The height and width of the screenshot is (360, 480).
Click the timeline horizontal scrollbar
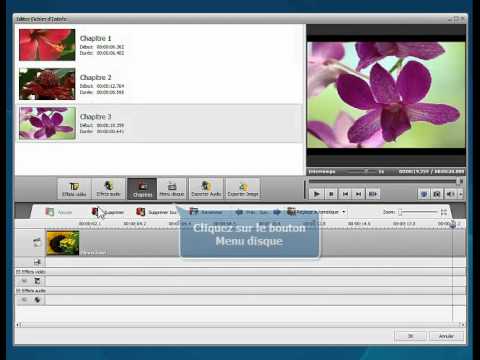tap(240, 324)
